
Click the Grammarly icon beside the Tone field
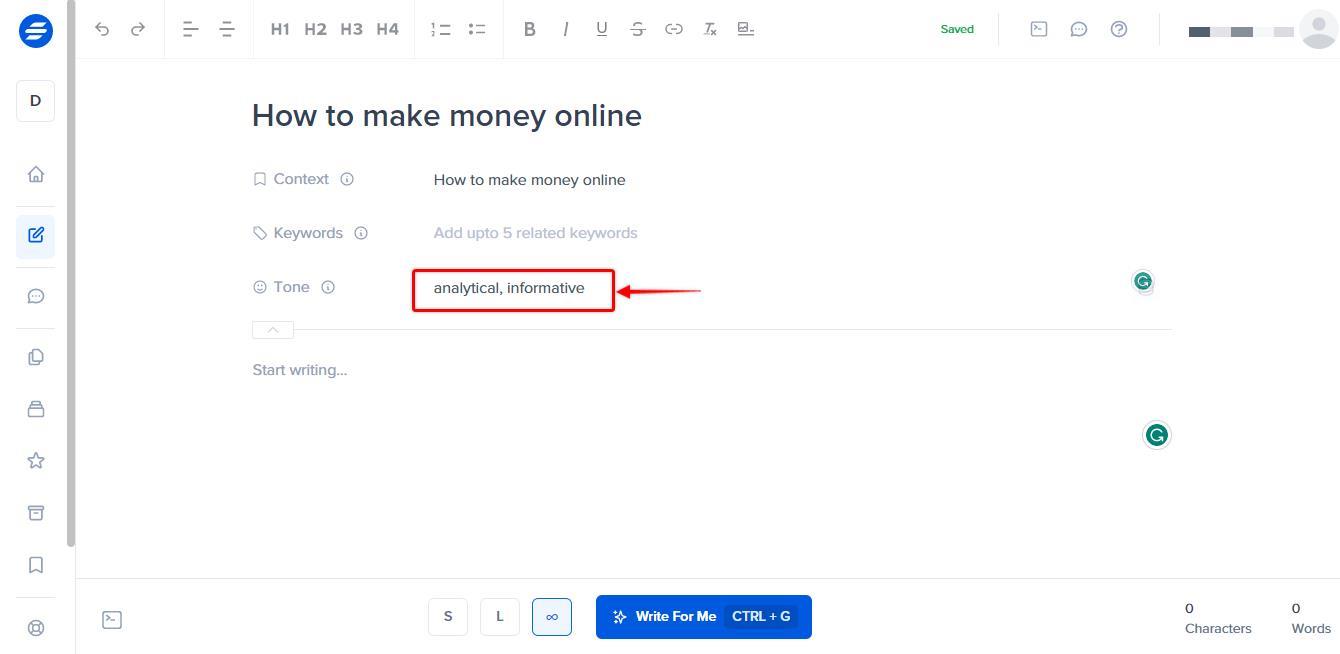[1143, 282]
